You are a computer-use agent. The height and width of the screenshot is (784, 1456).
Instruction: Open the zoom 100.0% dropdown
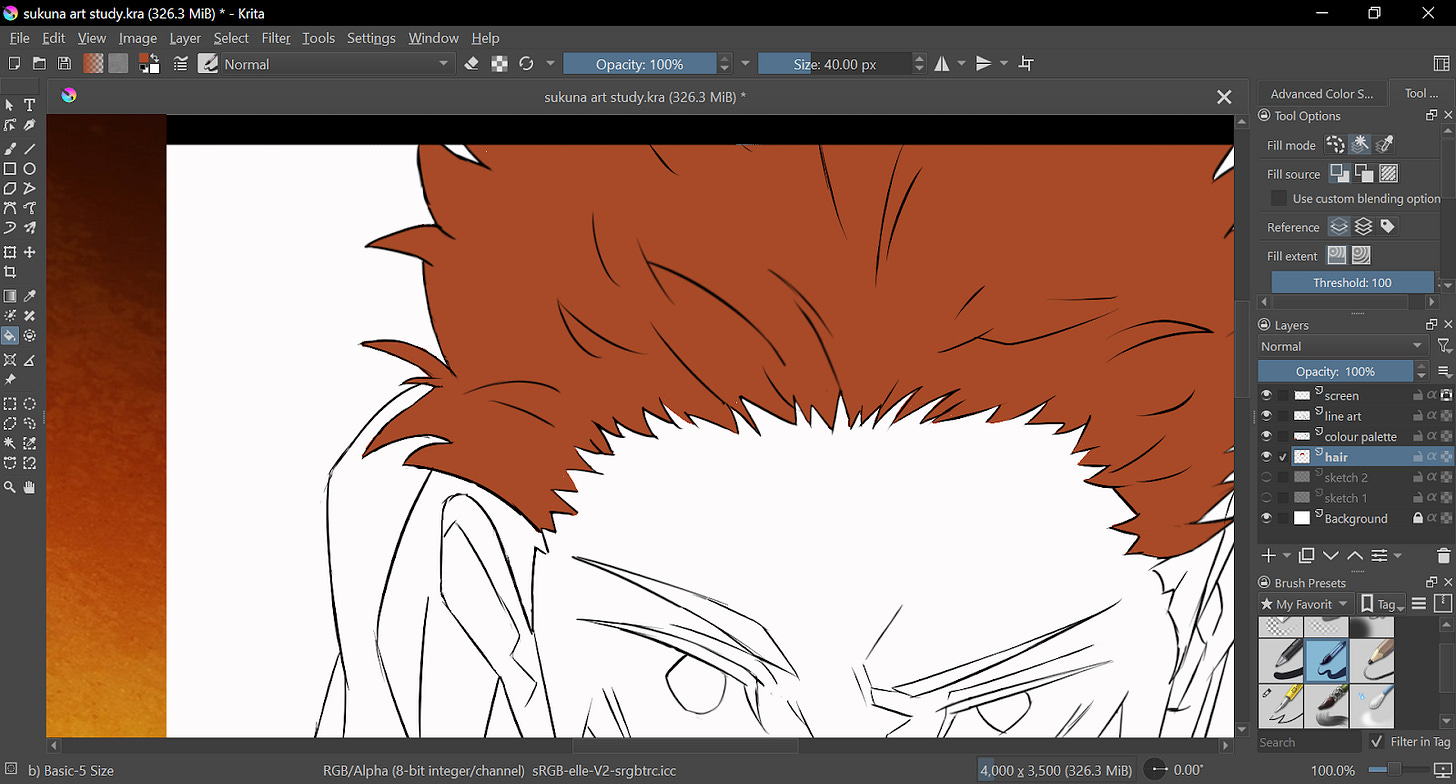1333,771
